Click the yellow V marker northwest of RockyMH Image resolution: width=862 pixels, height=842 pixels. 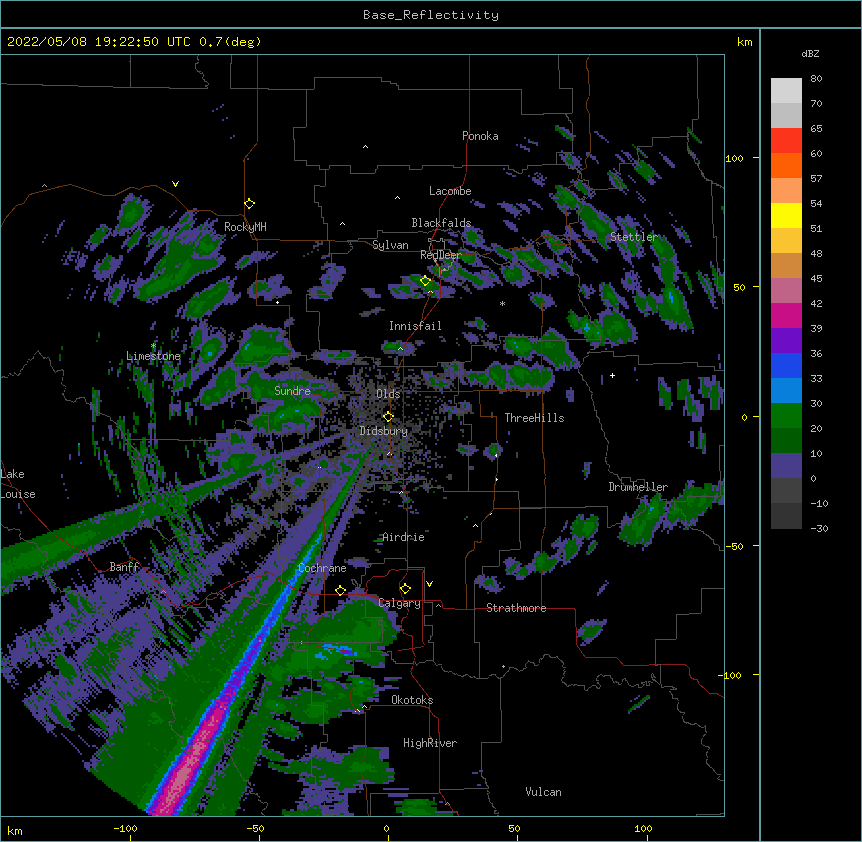point(175,184)
